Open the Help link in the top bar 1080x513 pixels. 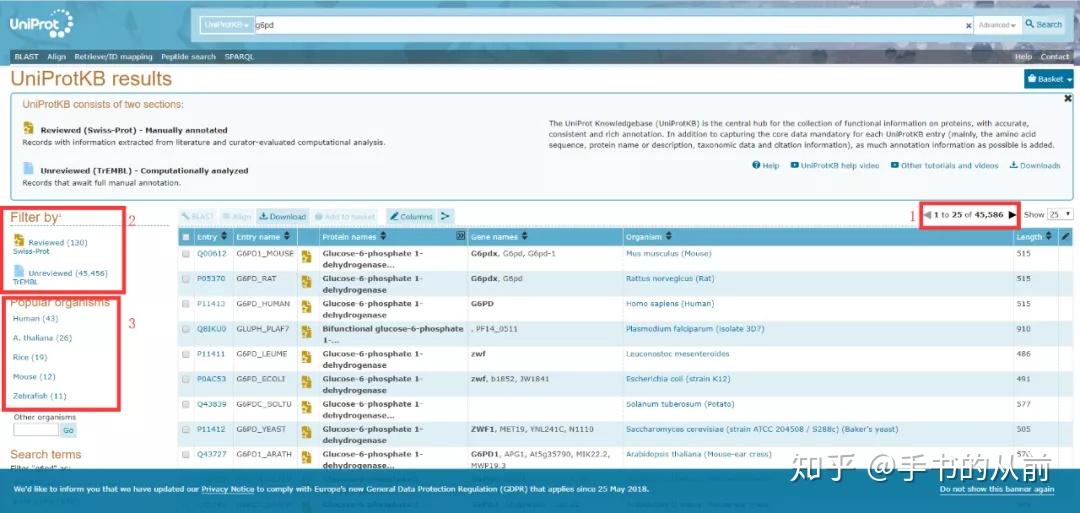coord(1024,57)
